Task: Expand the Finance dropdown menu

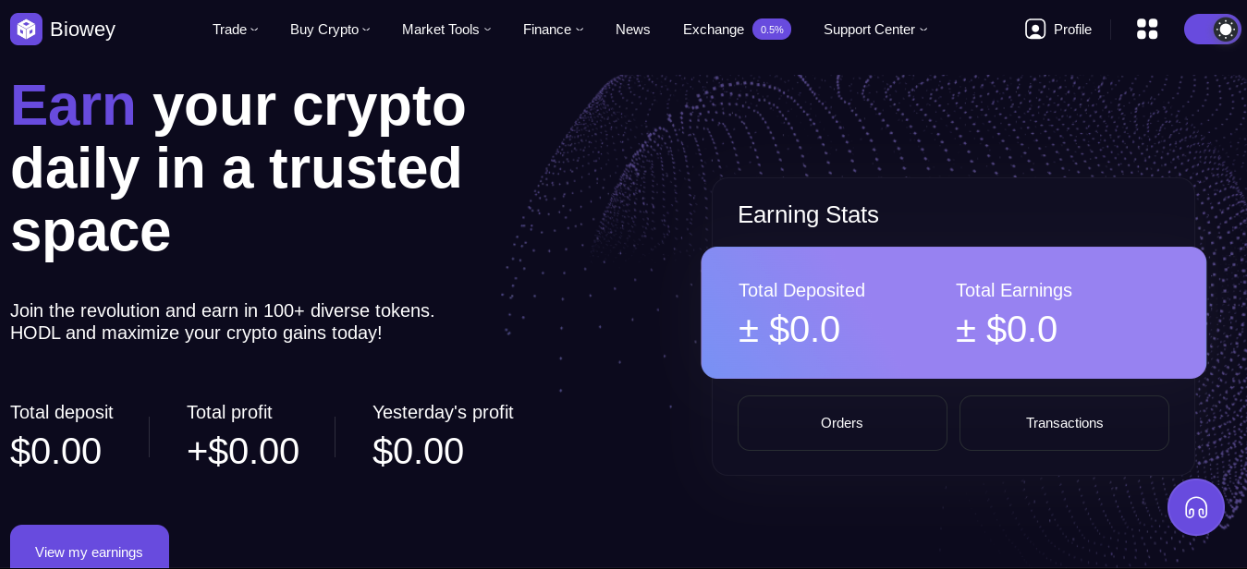Action: [553, 29]
